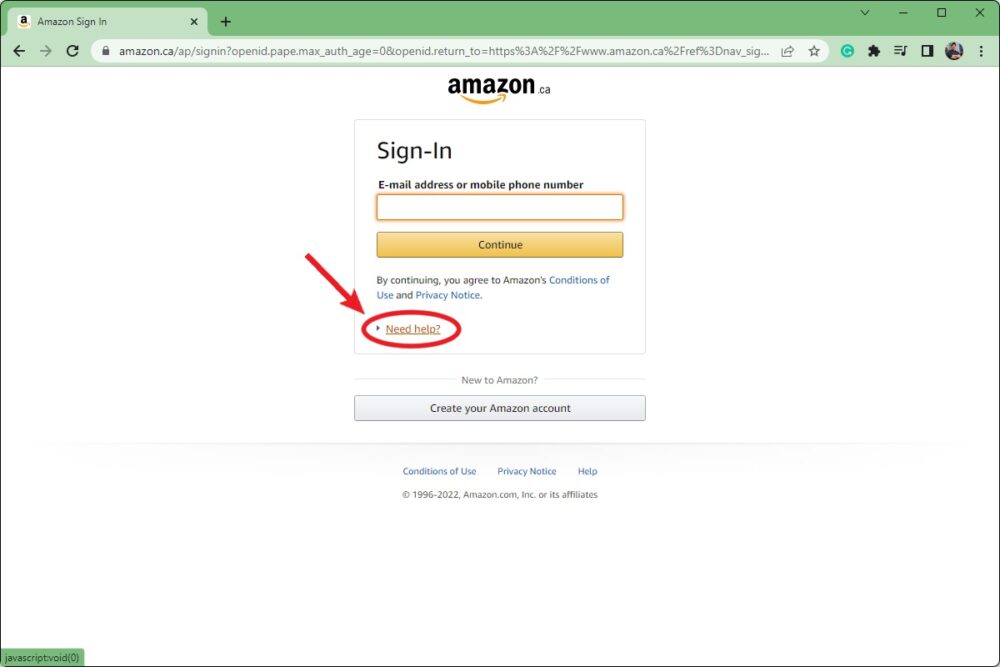
Task: Open the share page icon in address bar
Action: [x=788, y=51]
